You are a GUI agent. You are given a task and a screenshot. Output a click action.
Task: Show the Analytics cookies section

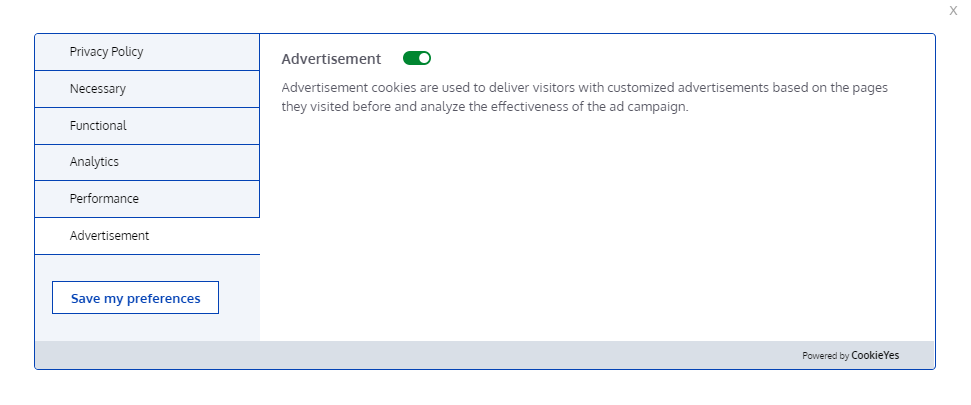[x=147, y=162]
